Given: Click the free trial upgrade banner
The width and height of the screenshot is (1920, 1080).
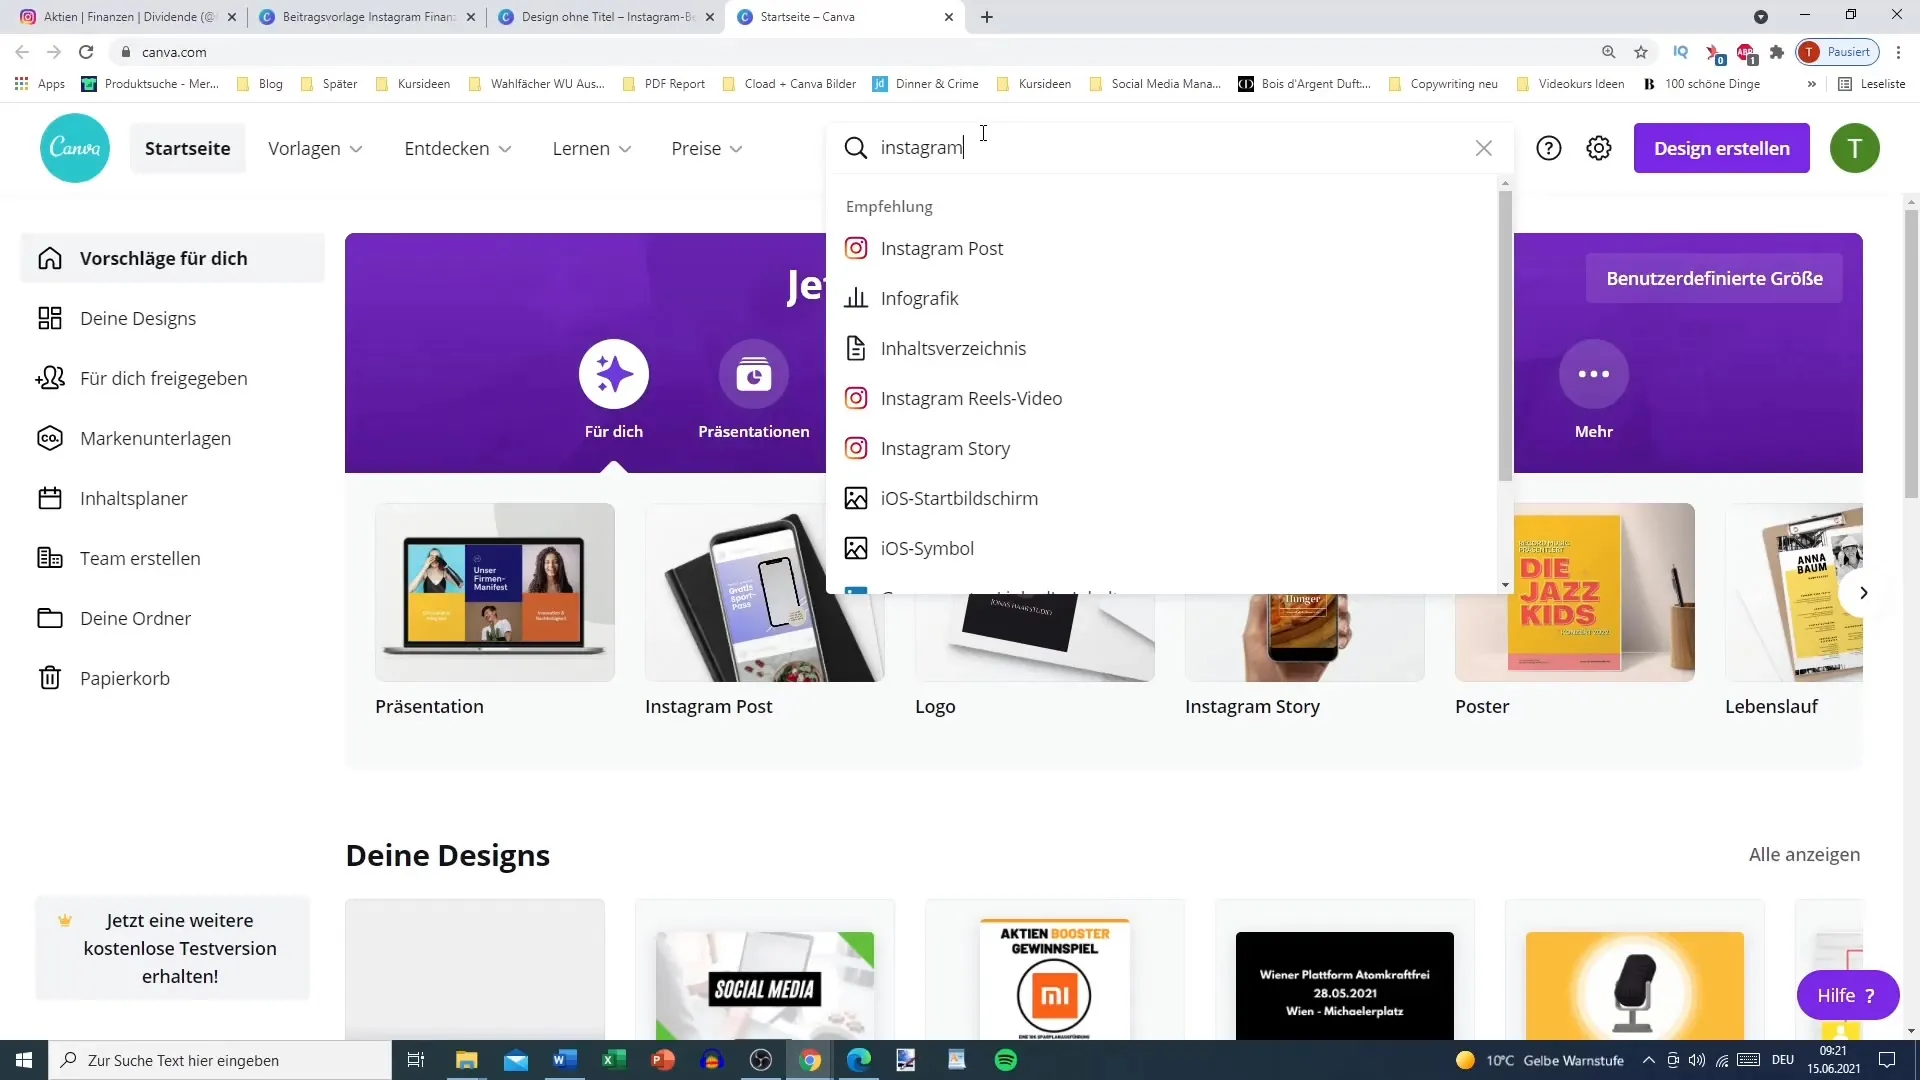Looking at the screenshot, I should click(172, 948).
